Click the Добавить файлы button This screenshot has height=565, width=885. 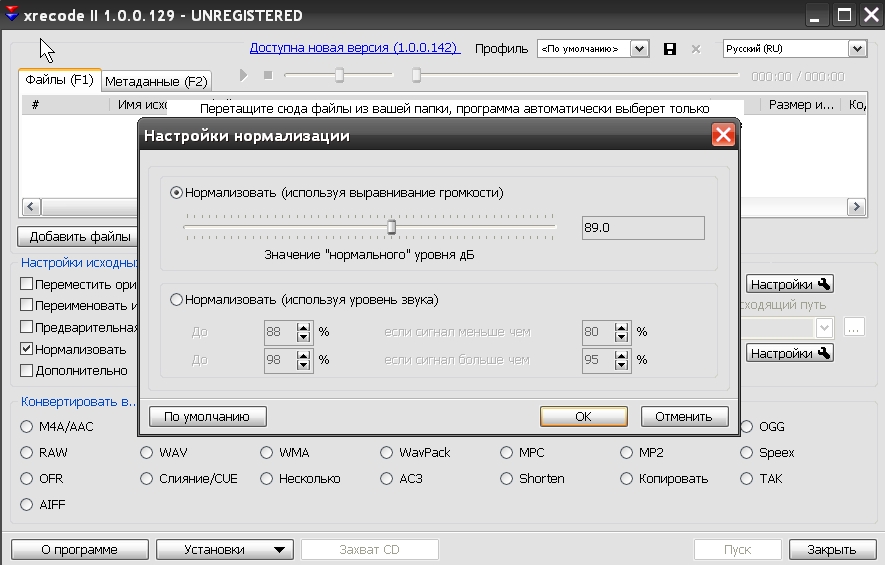[x=80, y=236]
